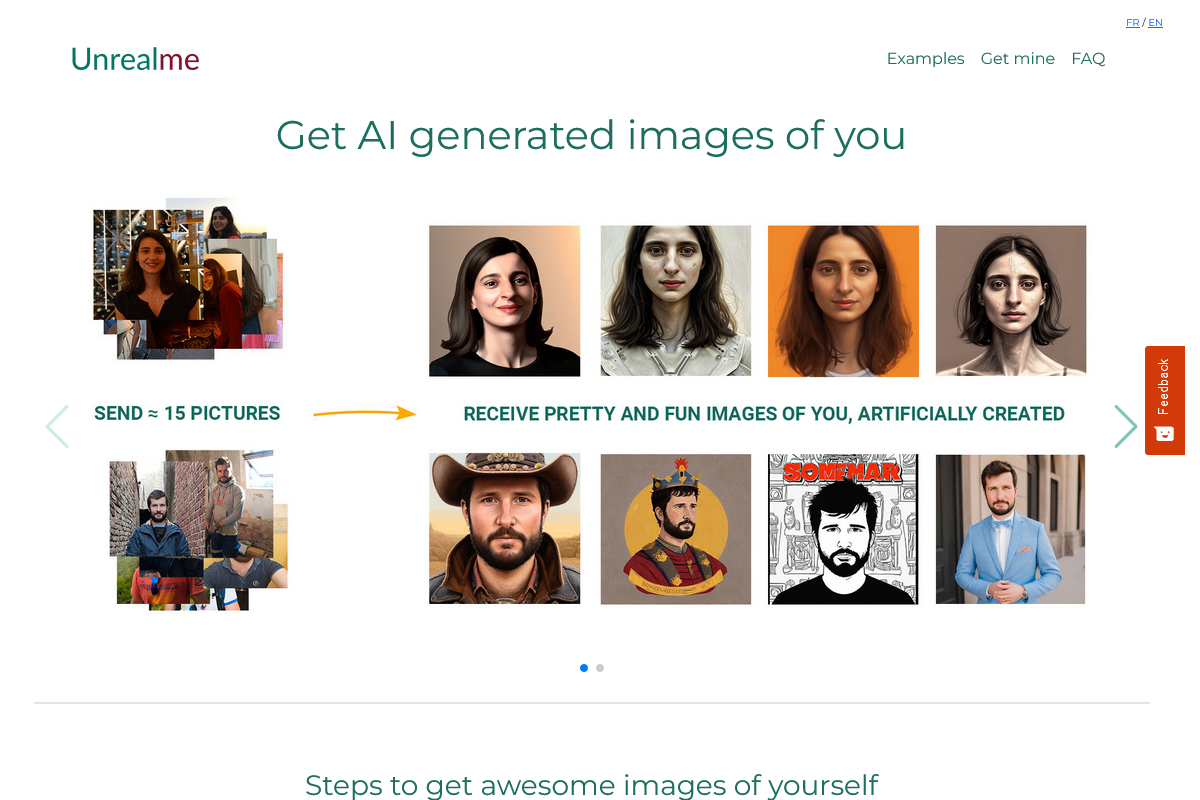1200x800 pixels.
Task: Select the second carousel dot
Action: coord(600,668)
